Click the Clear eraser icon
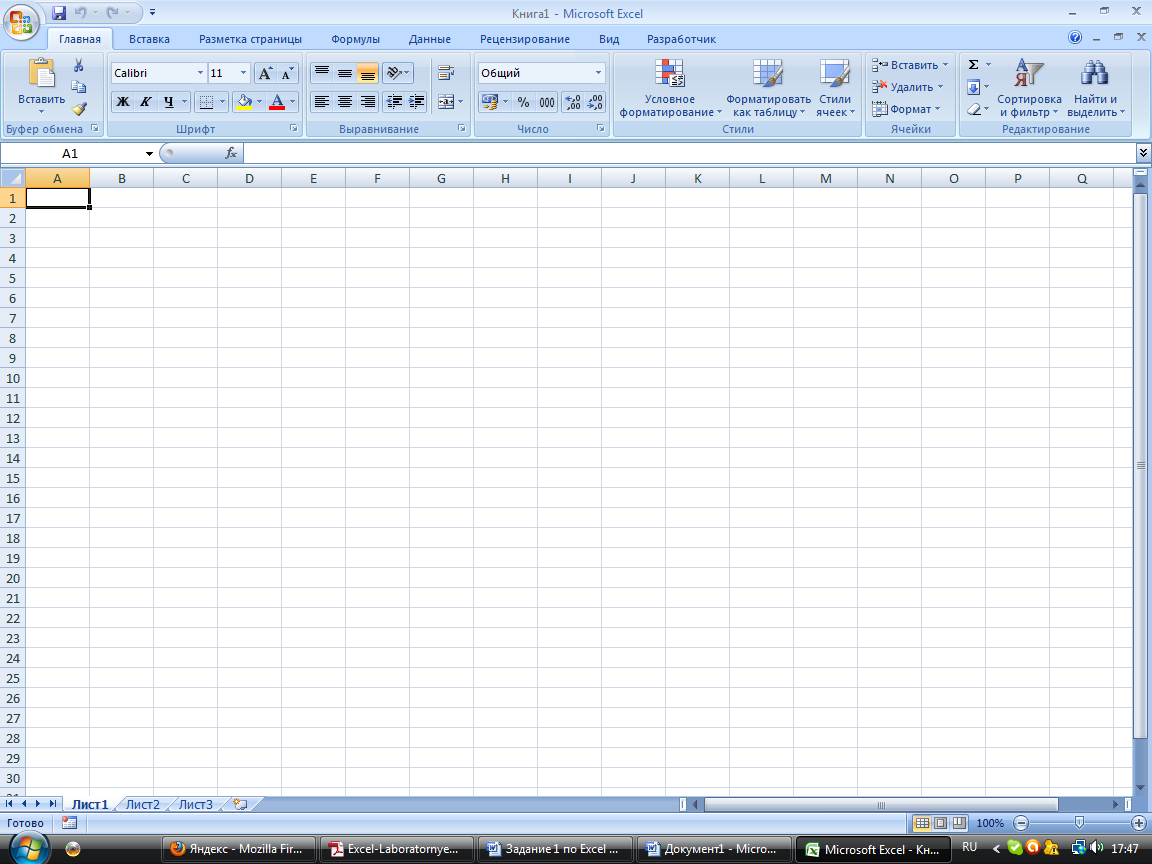The width and height of the screenshot is (1152, 864). (x=973, y=109)
